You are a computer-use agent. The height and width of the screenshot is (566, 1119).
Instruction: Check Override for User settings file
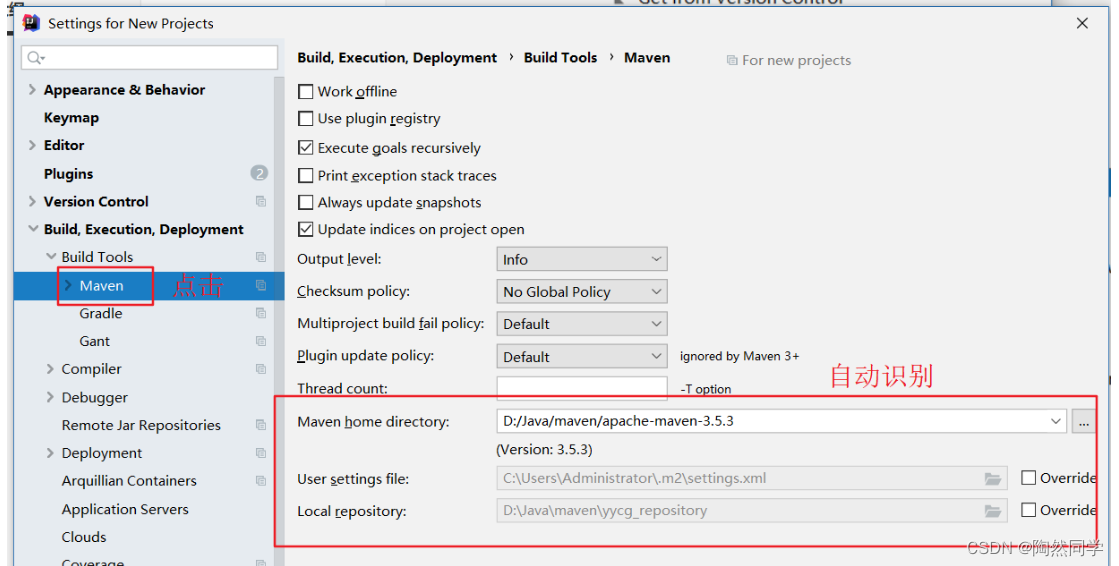click(1028, 477)
